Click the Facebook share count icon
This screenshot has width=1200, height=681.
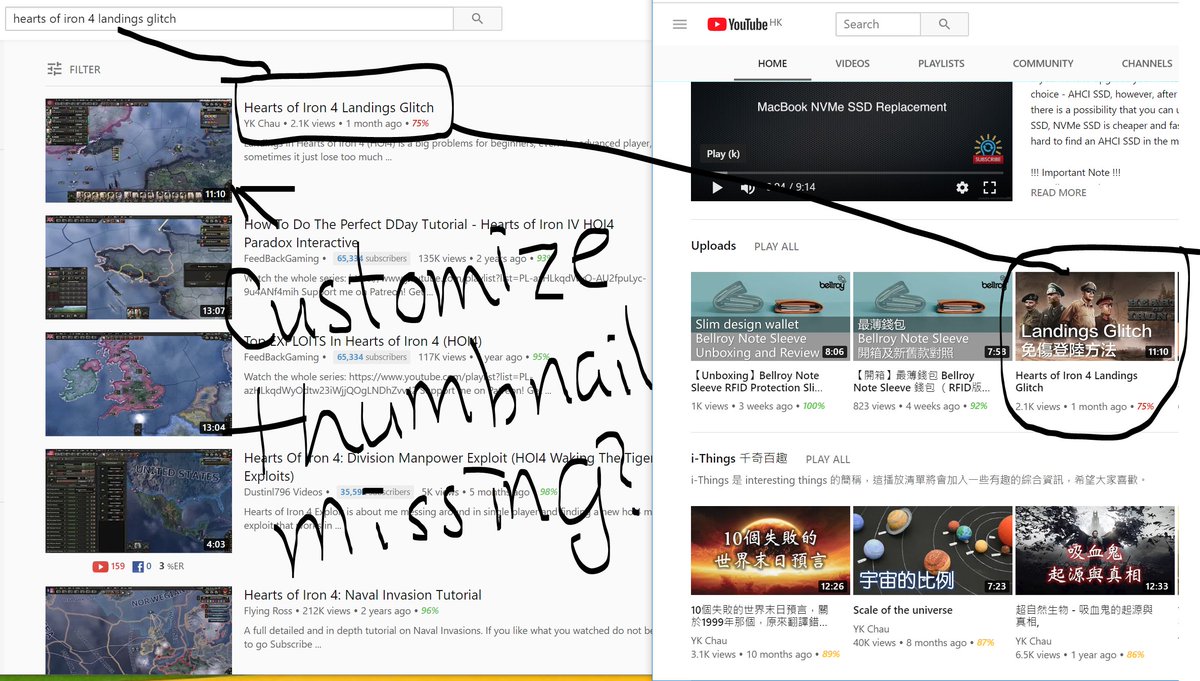(x=138, y=566)
